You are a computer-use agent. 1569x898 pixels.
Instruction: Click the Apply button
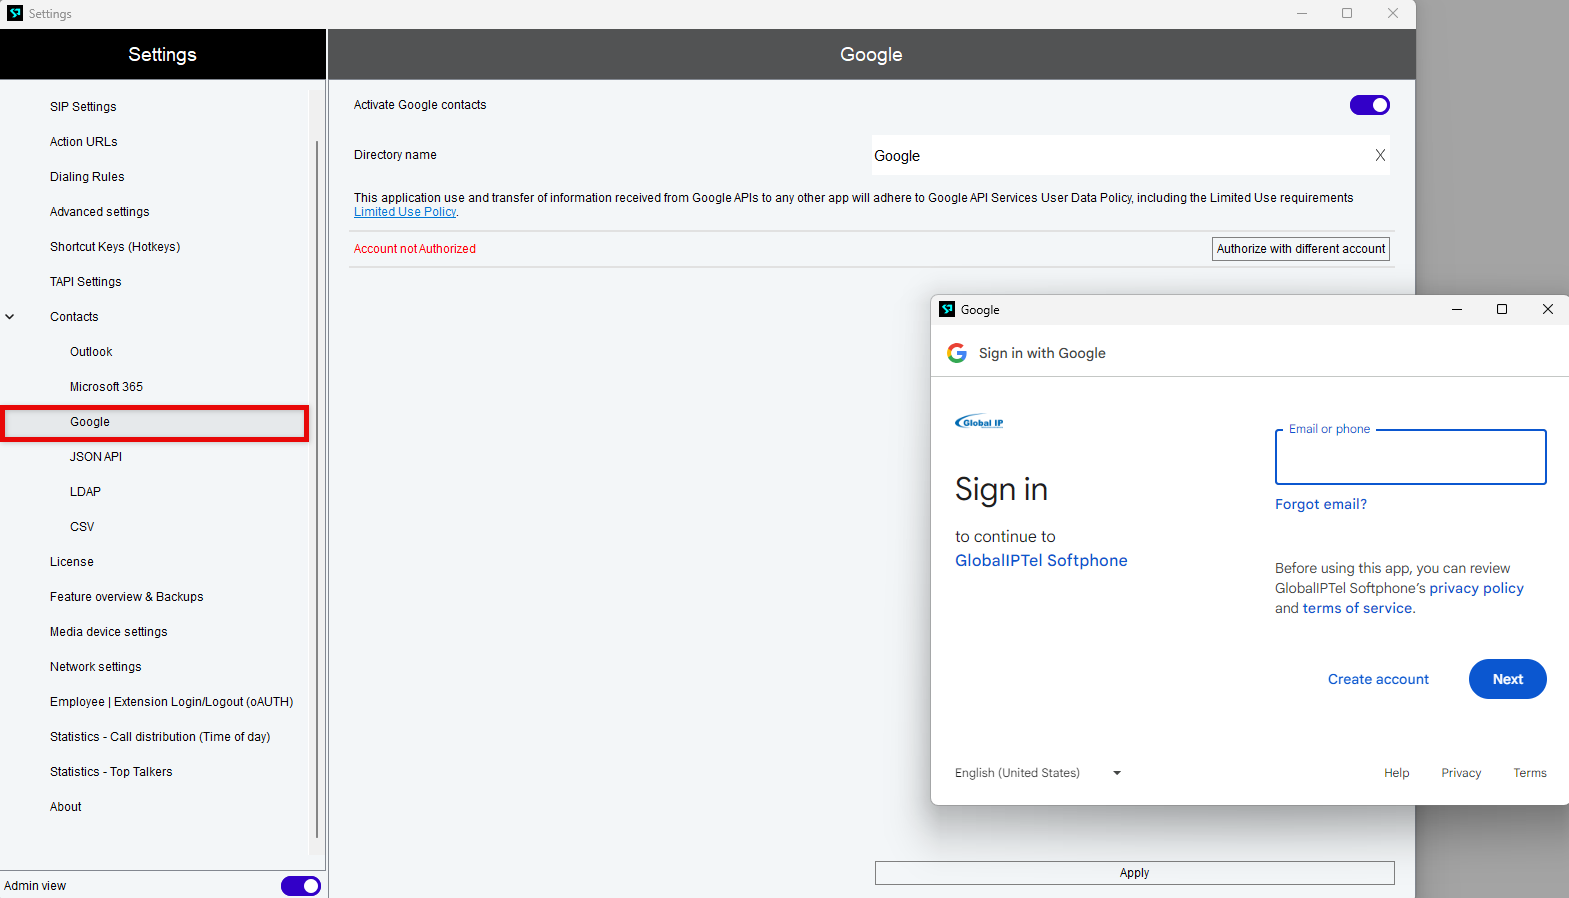[x=1134, y=873]
